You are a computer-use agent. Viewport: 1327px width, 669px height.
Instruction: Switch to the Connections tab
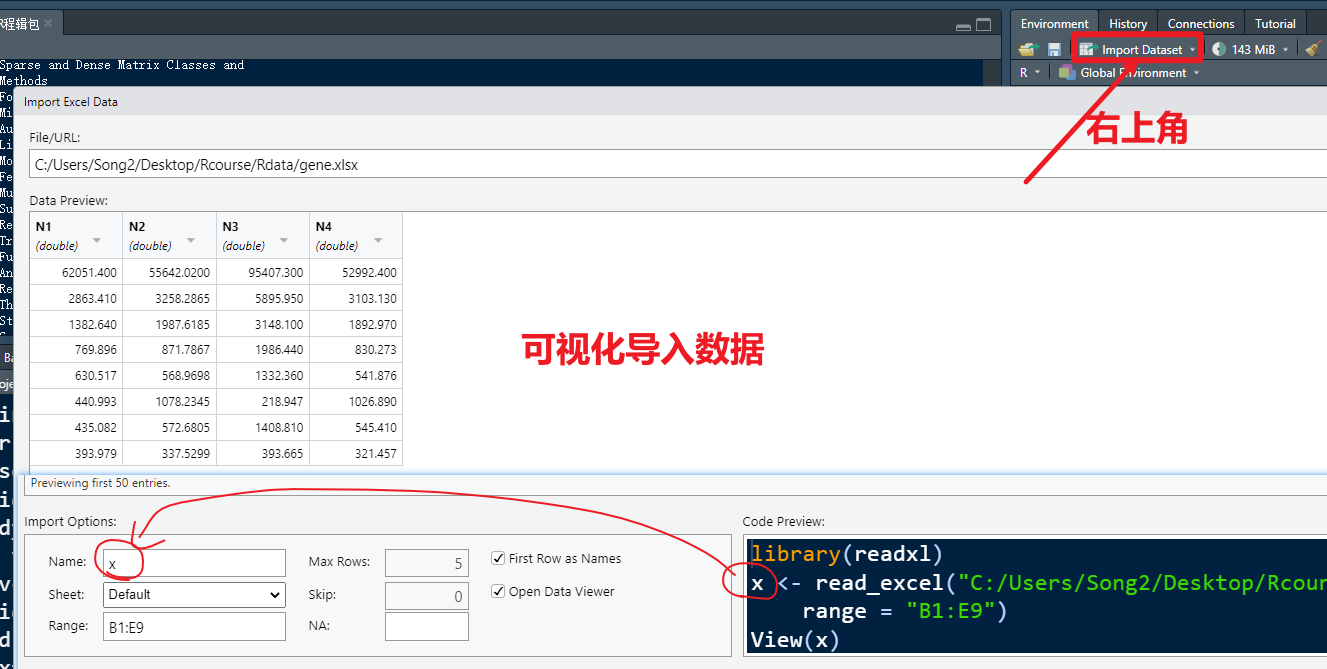pos(1201,24)
